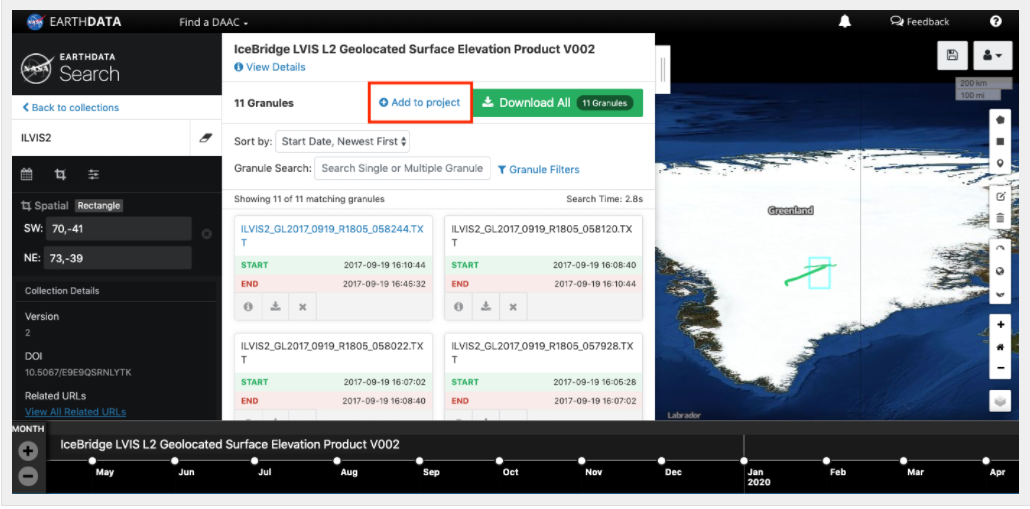Viewport: 1030px width, 509px height.
Task: Click Download All 11 Granules button
Action: tap(558, 102)
